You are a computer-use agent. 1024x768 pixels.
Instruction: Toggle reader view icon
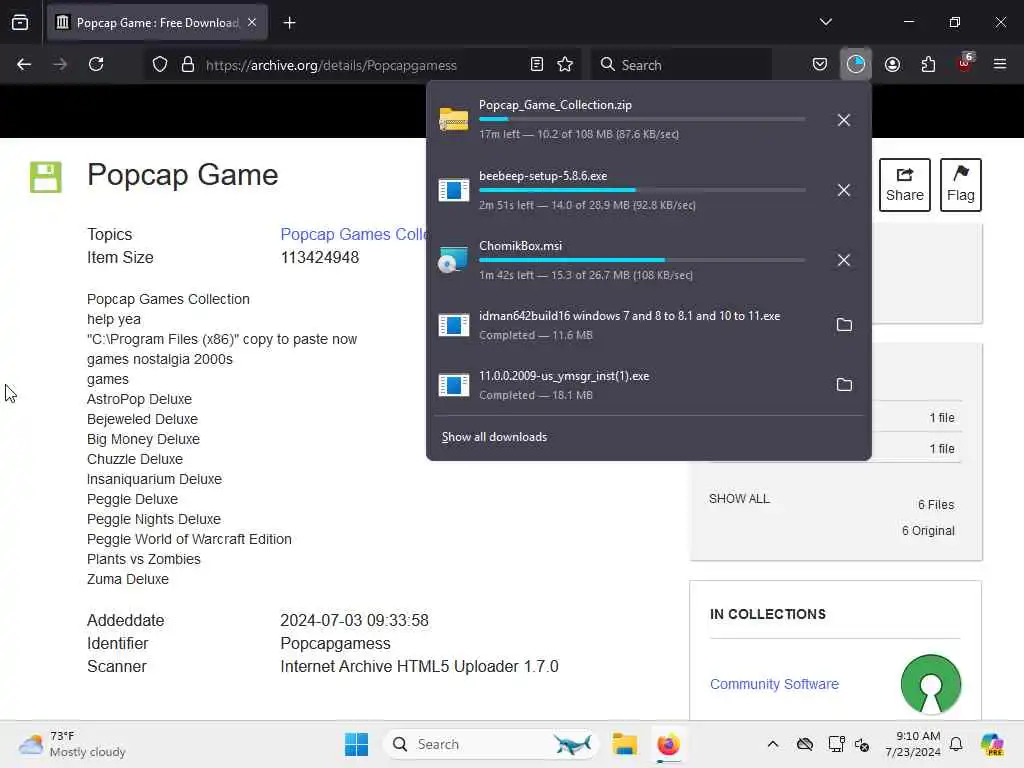(x=537, y=65)
